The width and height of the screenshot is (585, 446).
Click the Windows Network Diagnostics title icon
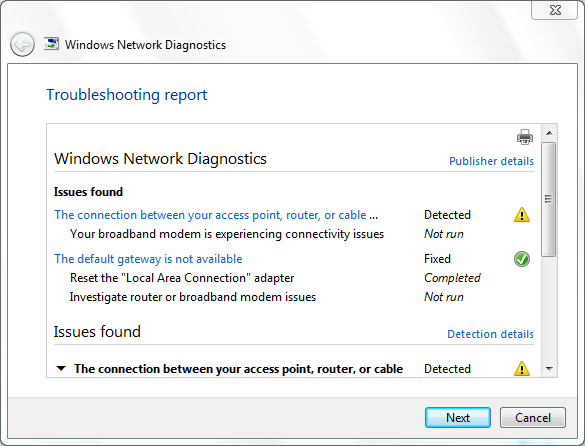click(51, 44)
